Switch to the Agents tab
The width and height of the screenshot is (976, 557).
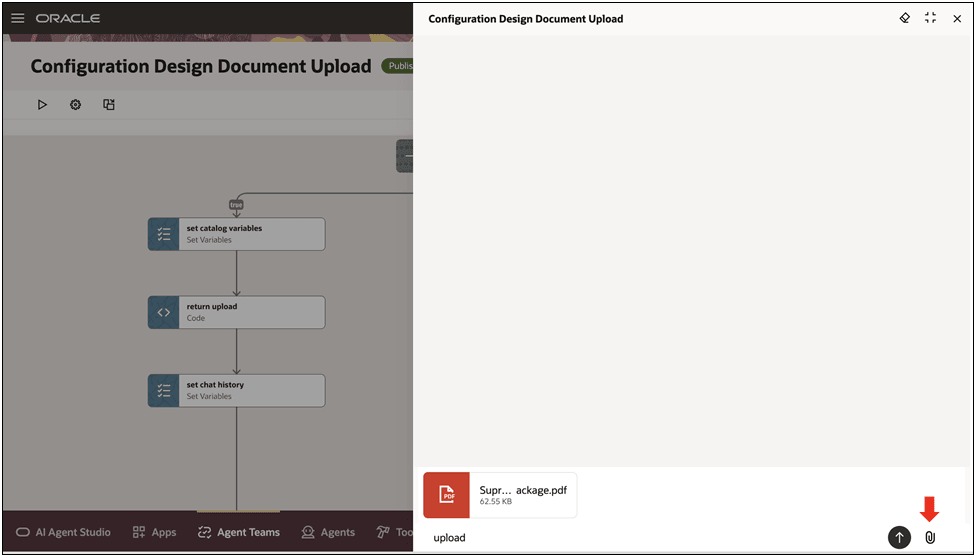click(328, 532)
